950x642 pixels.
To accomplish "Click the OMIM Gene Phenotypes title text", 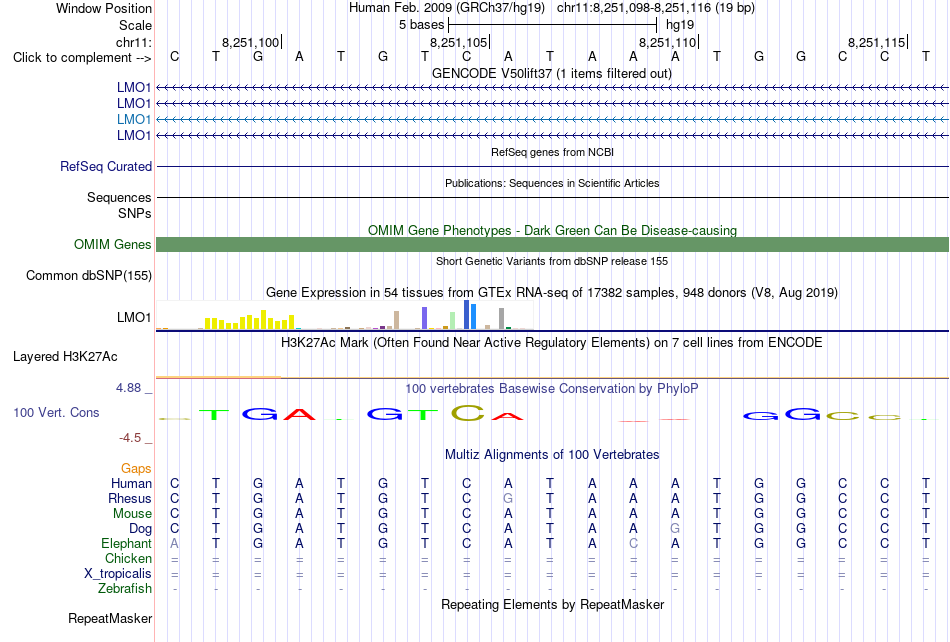I will tap(552, 231).
